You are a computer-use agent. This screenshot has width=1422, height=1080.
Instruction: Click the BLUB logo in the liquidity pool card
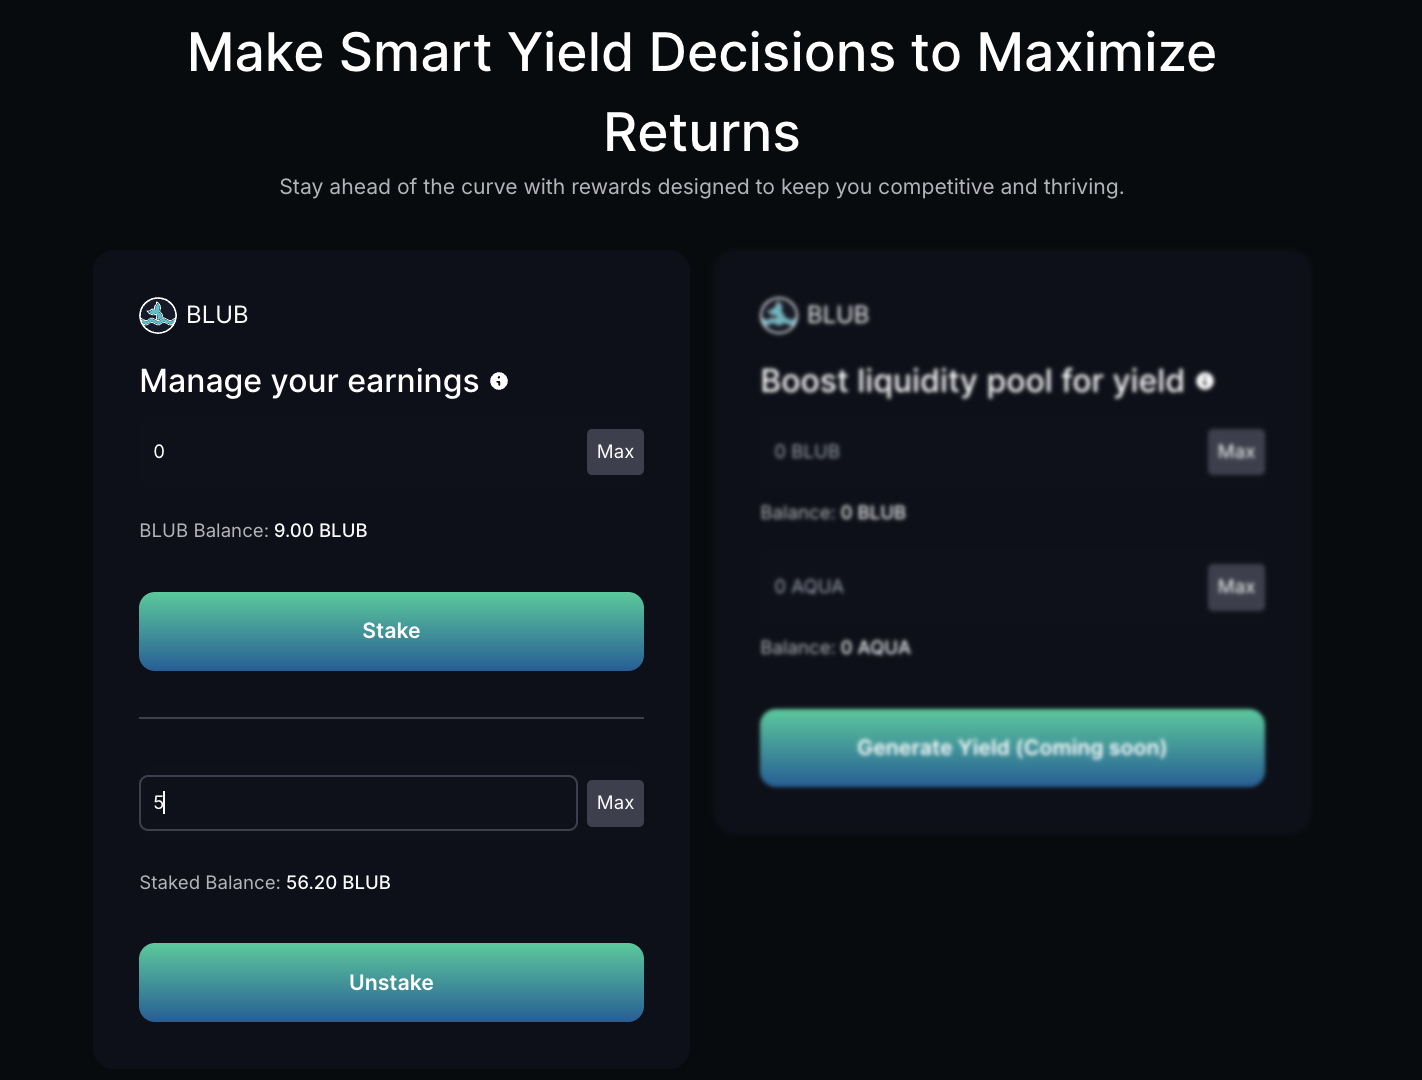(779, 315)
